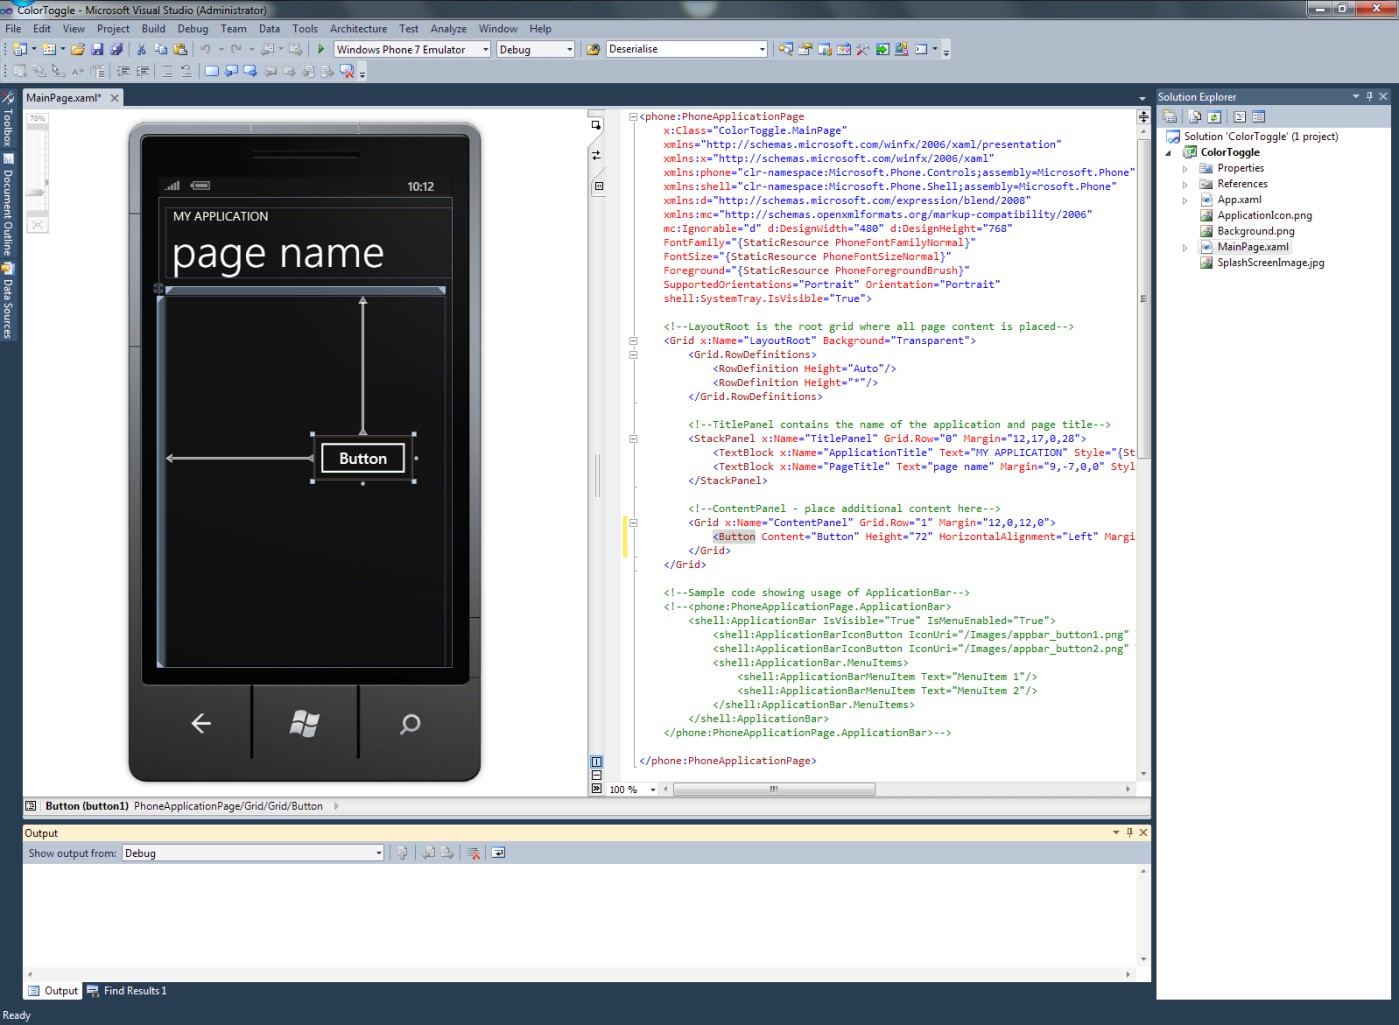Click the XAML editor horizontal scrollbar thumb
Viewport: 1399px width, 1025px height.
pyautogui.click(x=774, y=789)
